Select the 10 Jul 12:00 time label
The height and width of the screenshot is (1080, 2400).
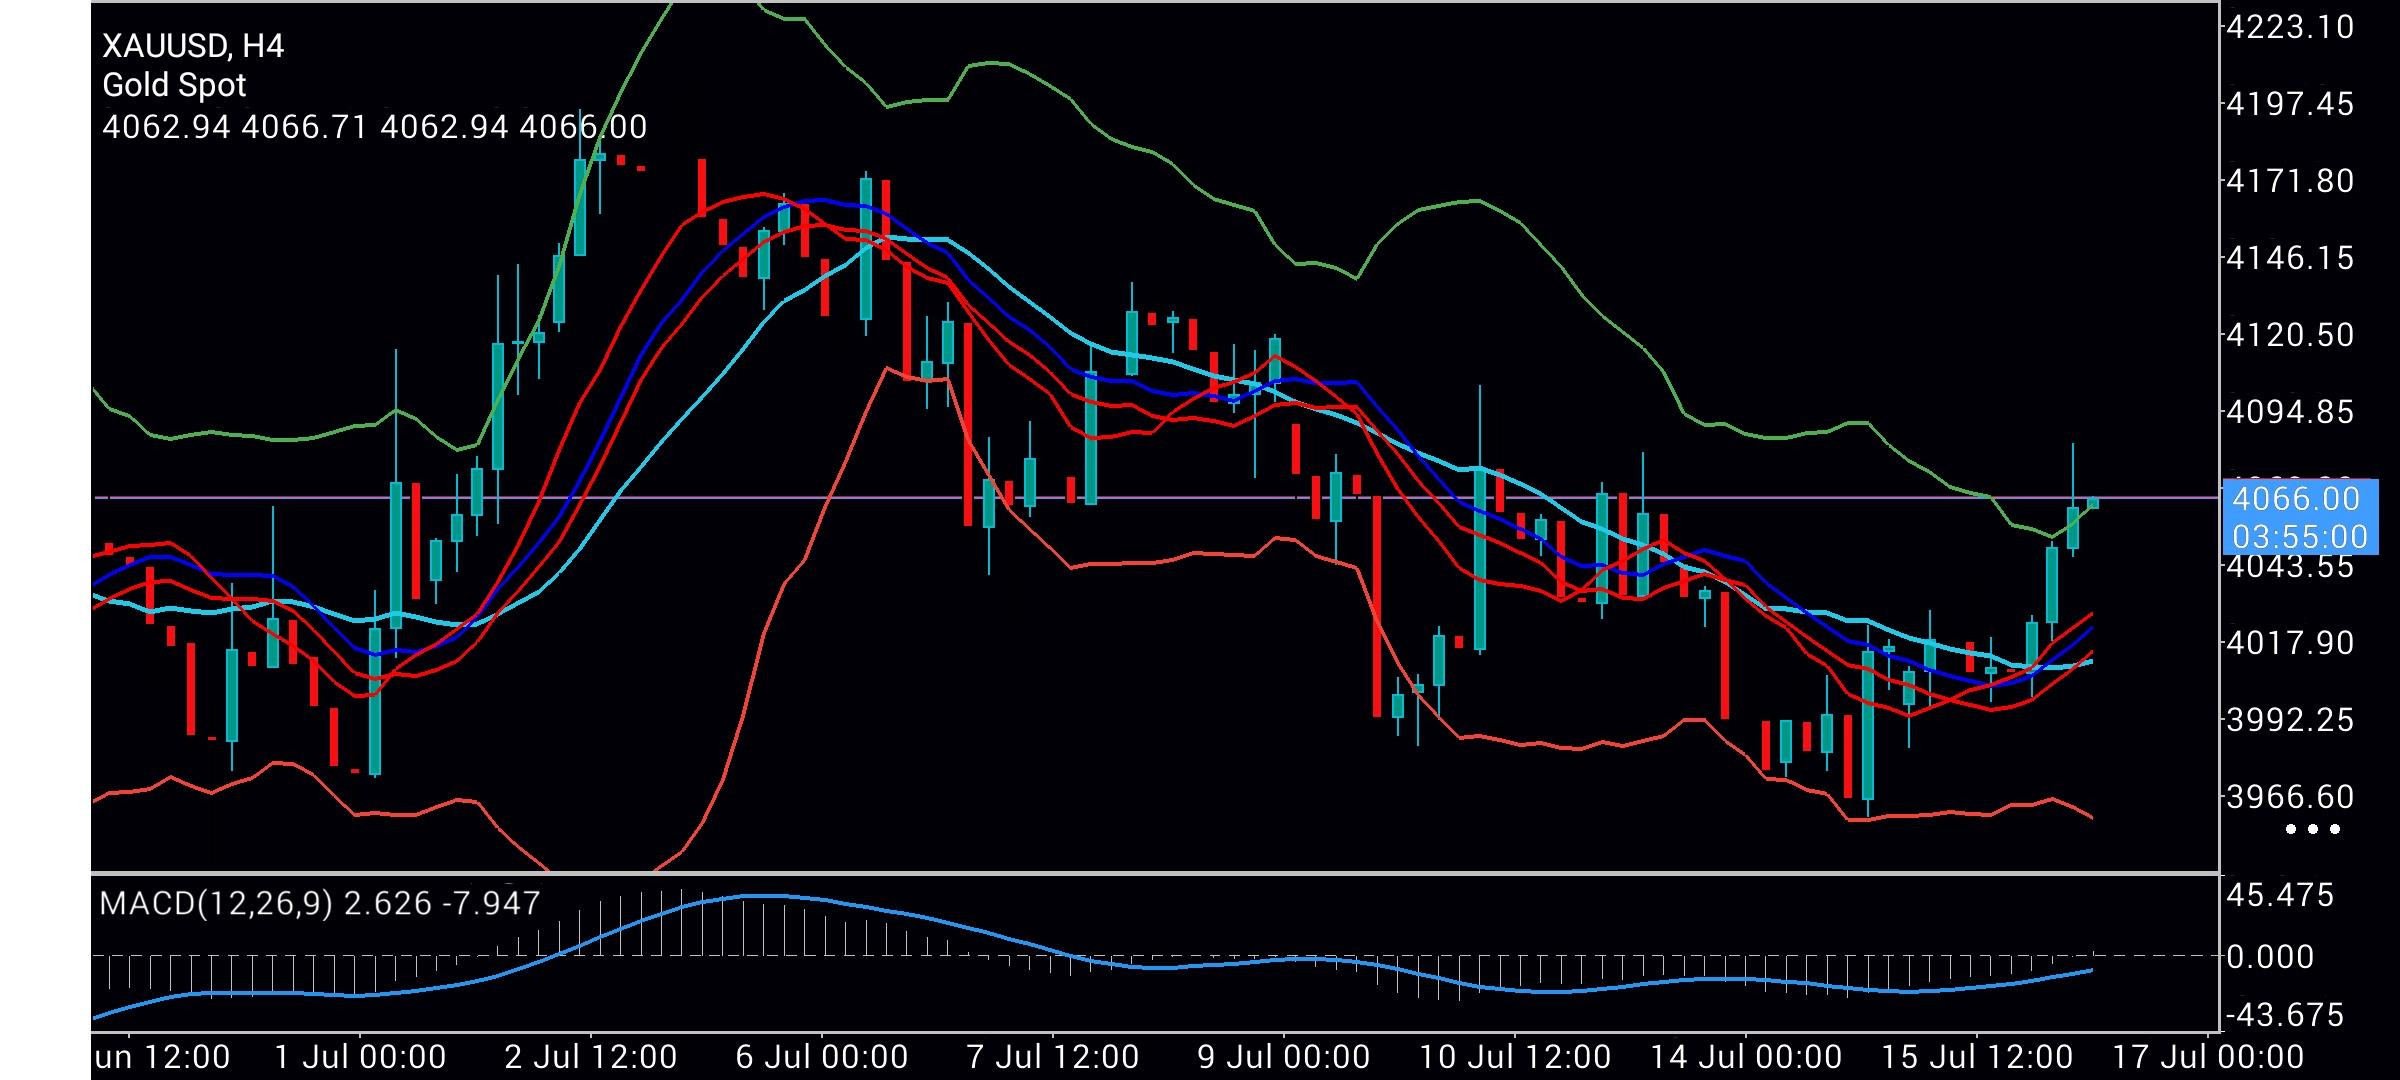click(1515, 1057)
